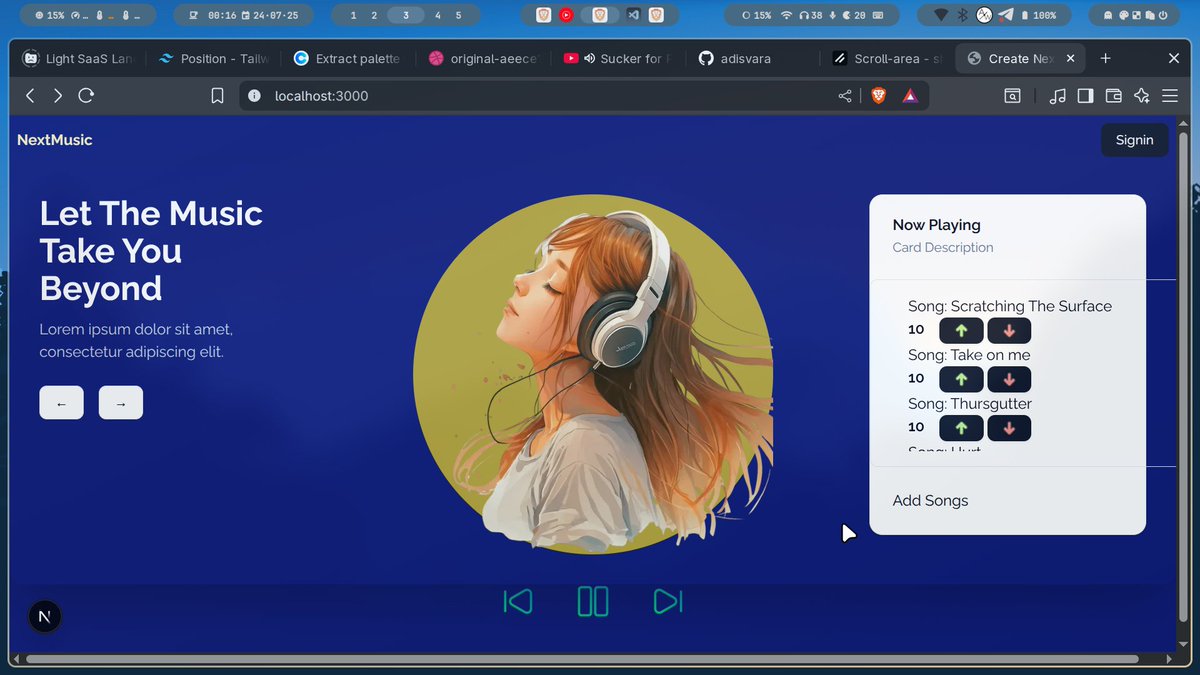The height and width of the screenshot is (675, 1200).
Task: Click the headphones volume 38 indicator
Action: coord(811,16)
